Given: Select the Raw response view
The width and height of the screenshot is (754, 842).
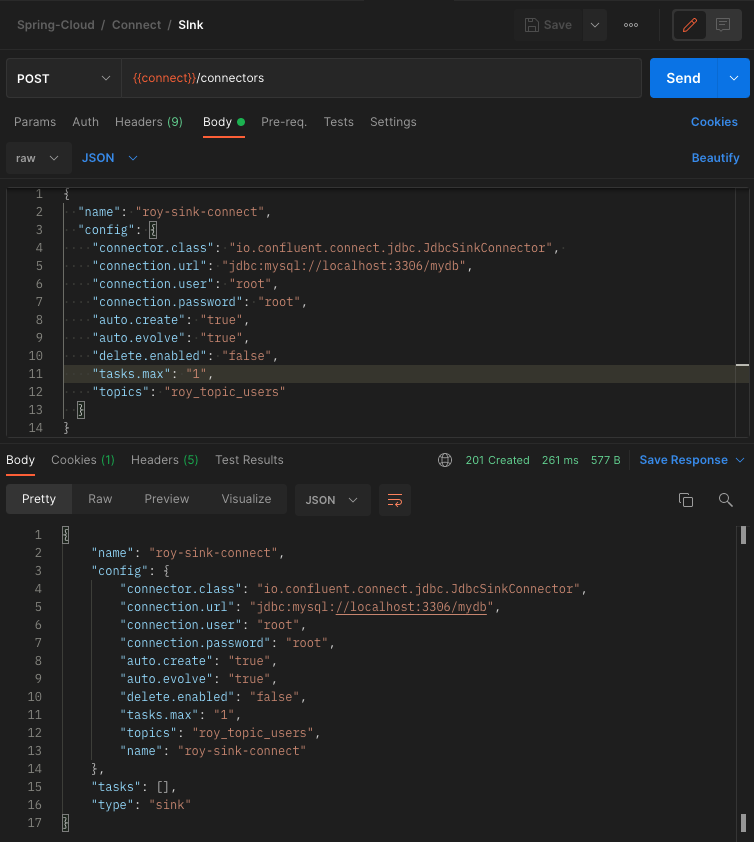Looking at the screenshot, I should tap(100, 499).
